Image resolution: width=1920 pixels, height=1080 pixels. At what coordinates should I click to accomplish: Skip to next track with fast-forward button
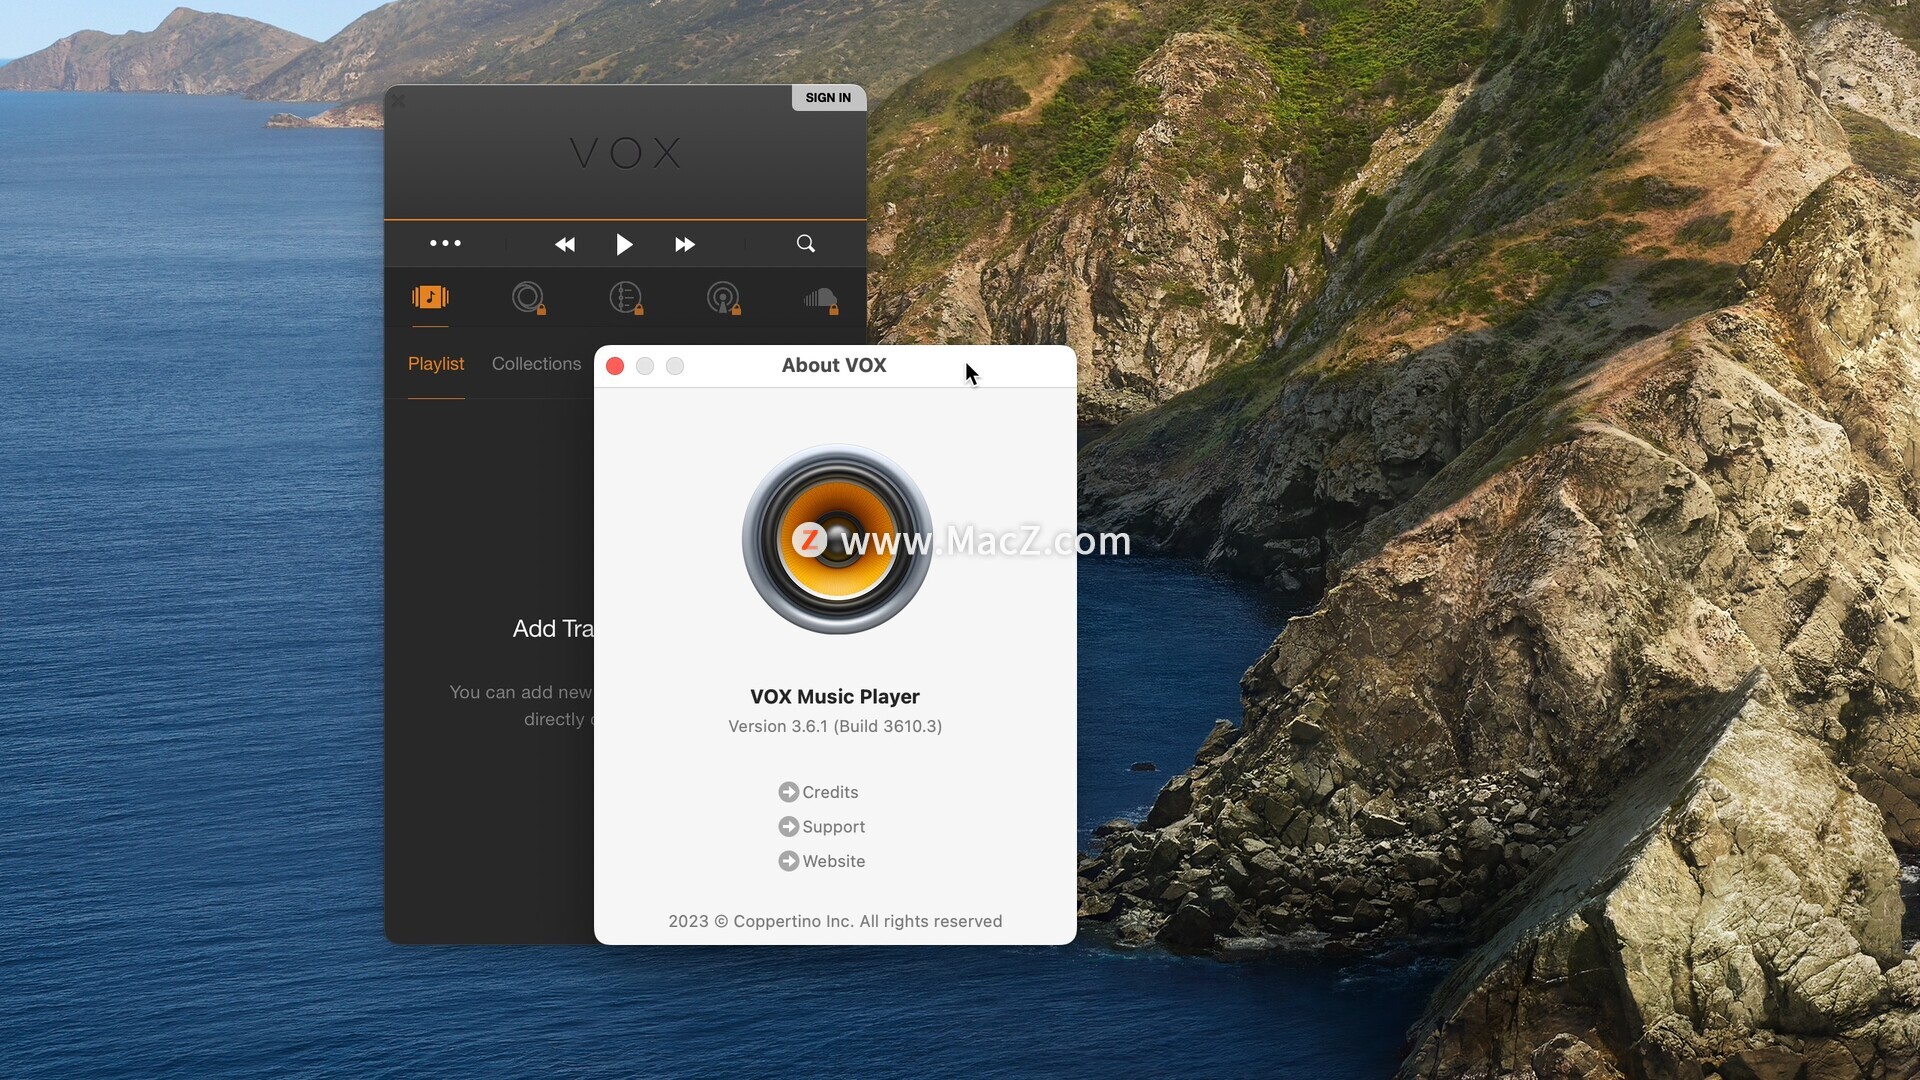coord(684,245)
